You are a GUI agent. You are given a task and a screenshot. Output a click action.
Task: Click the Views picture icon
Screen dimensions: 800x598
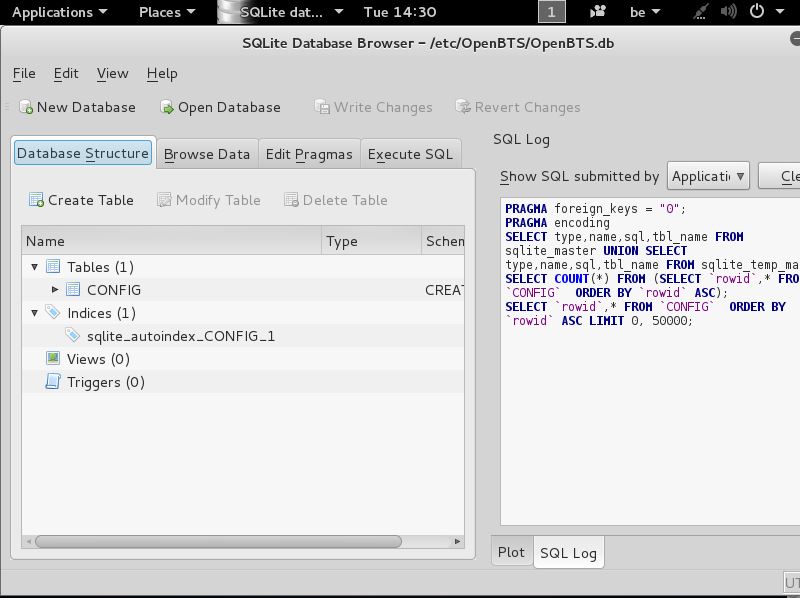click(53, 358)
